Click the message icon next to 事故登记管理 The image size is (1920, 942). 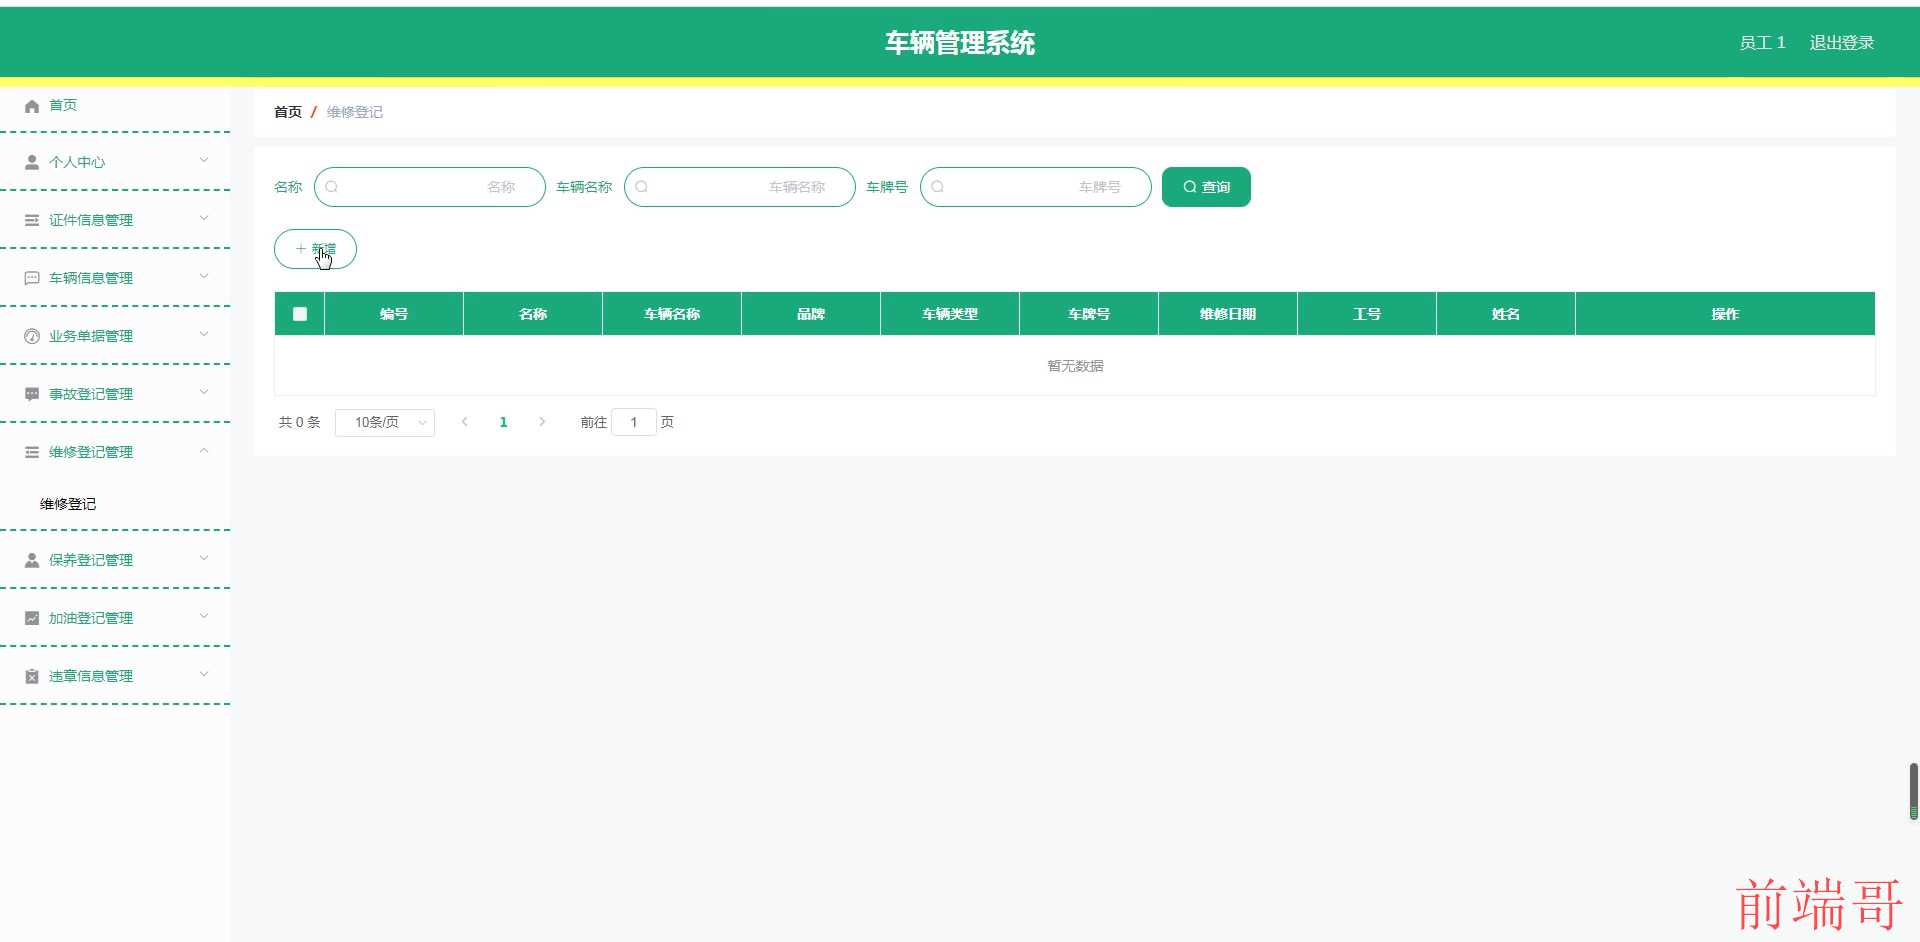pos(32,394)
